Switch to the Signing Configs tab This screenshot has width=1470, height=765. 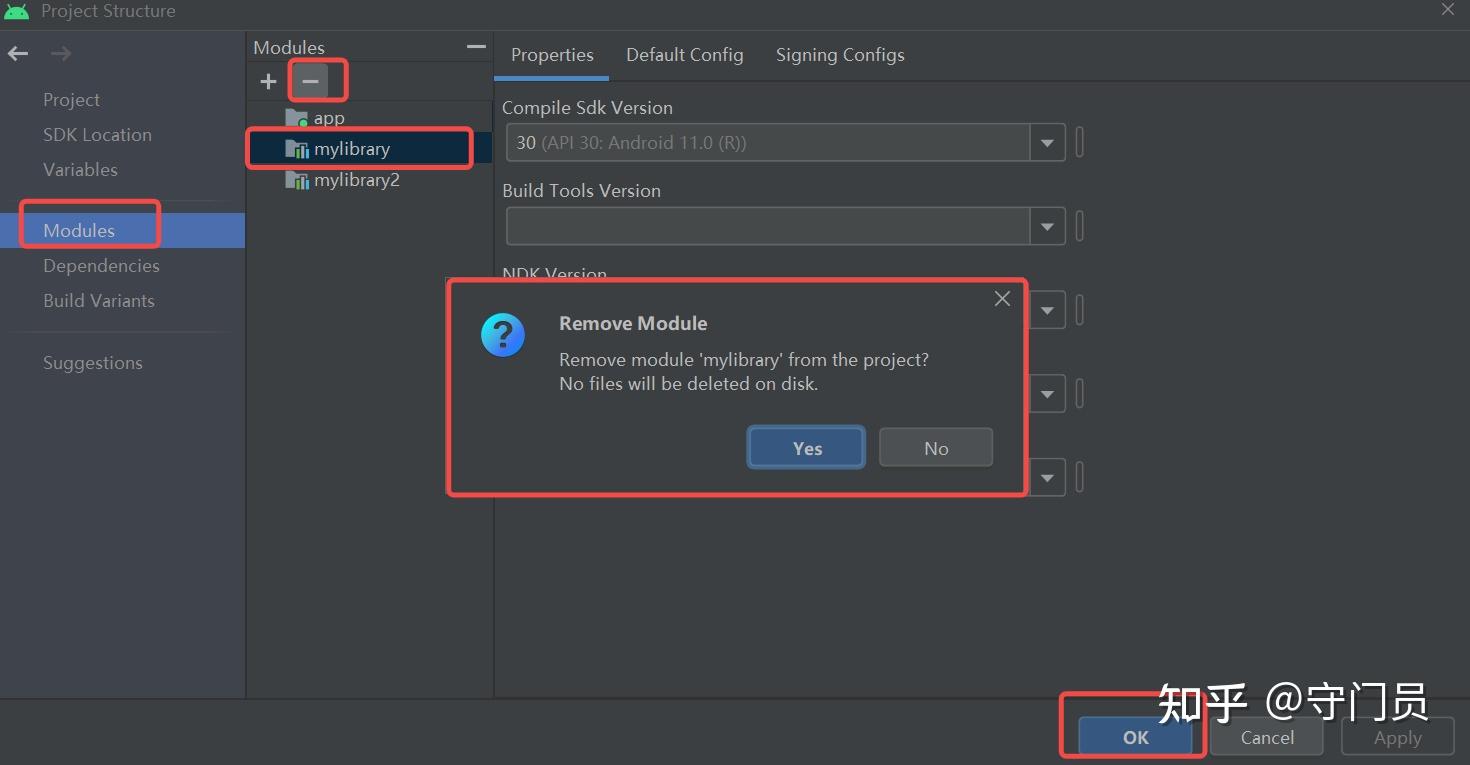coord(839,55)
